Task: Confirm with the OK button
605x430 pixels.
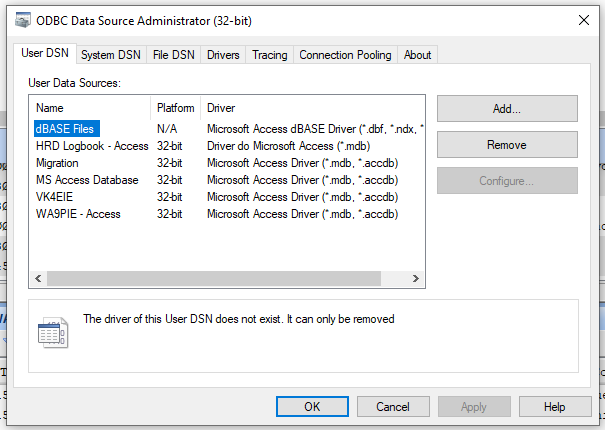Action: pos(312,406)
